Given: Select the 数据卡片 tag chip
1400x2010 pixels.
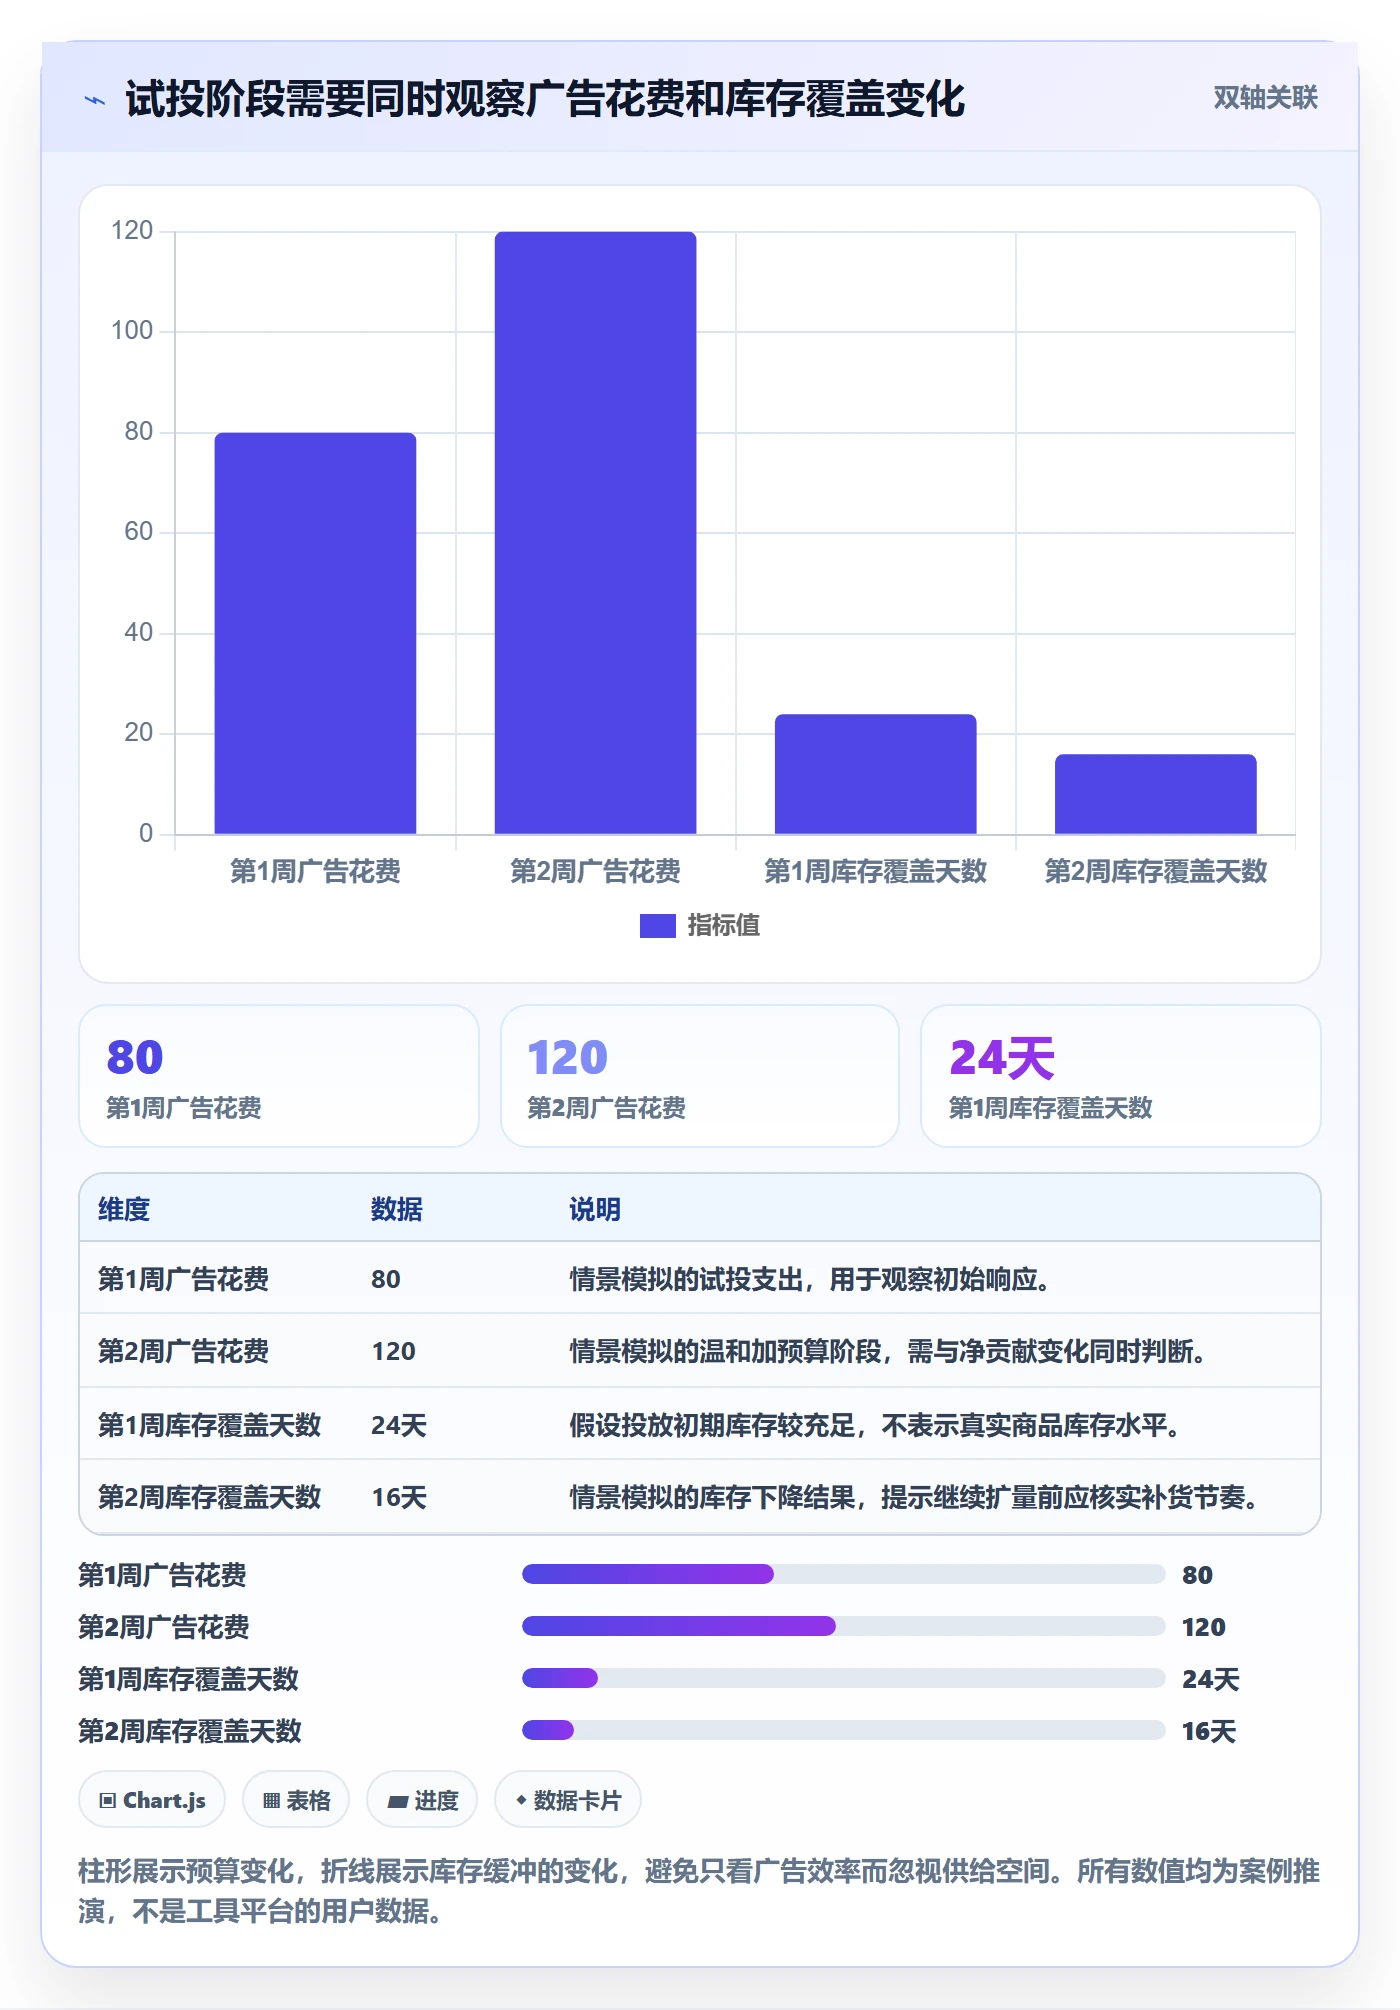Looking at the screenshot, I should click(x=568, y=1800).
